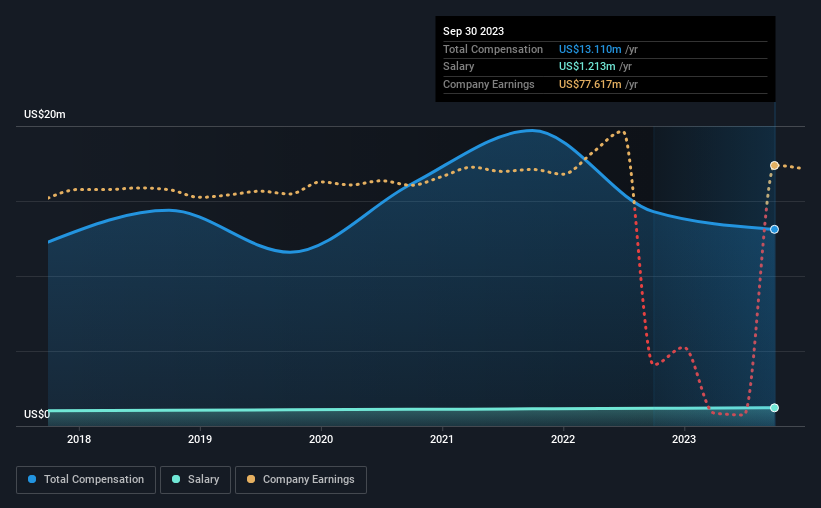
Task: Click the Sep 30 2023 tooltip date
Action: click(473, 31)
